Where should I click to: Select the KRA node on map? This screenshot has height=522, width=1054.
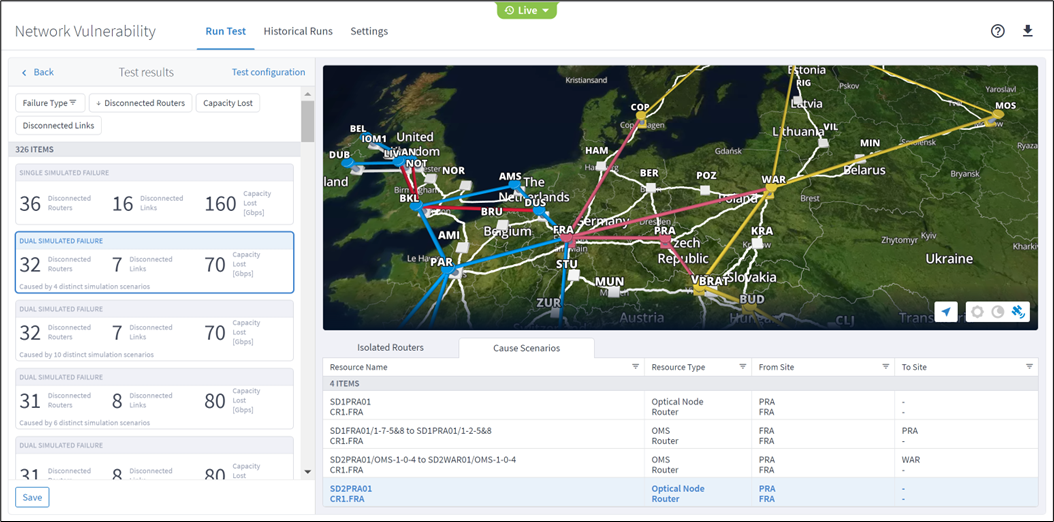pyautogui.click(x=758, y=244)
